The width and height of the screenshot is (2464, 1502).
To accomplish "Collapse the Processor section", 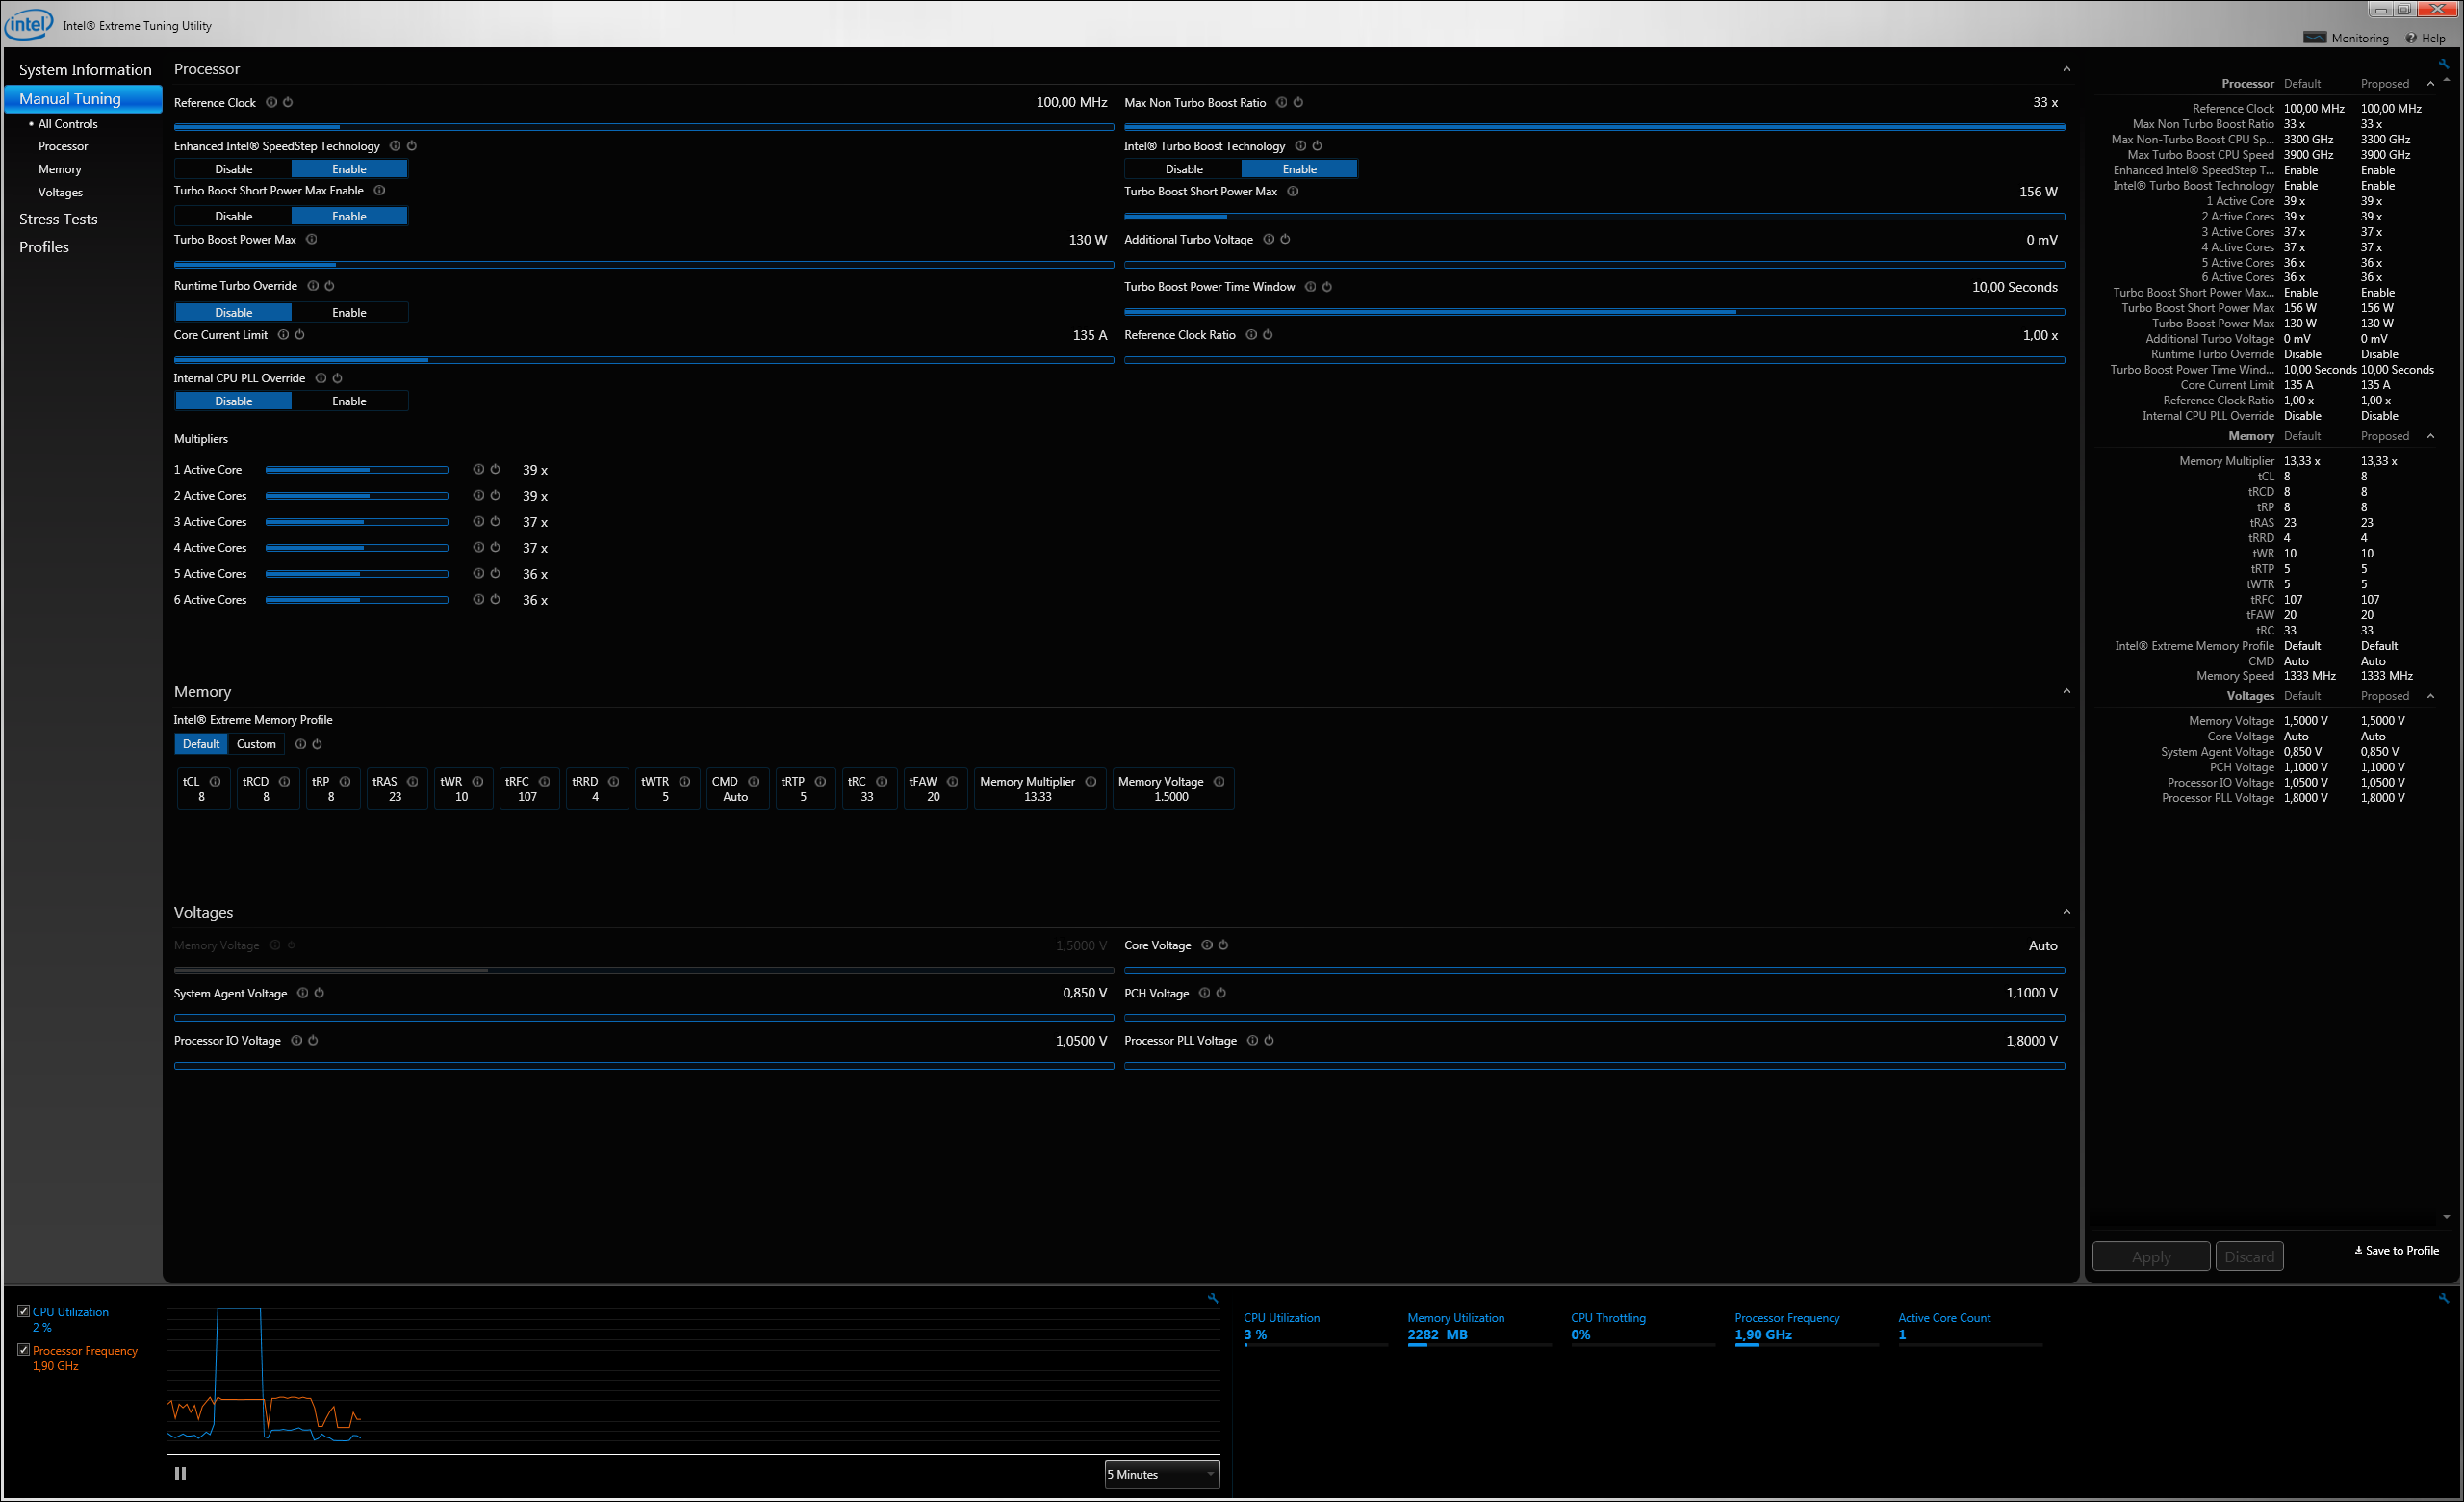I will 2066,69.
